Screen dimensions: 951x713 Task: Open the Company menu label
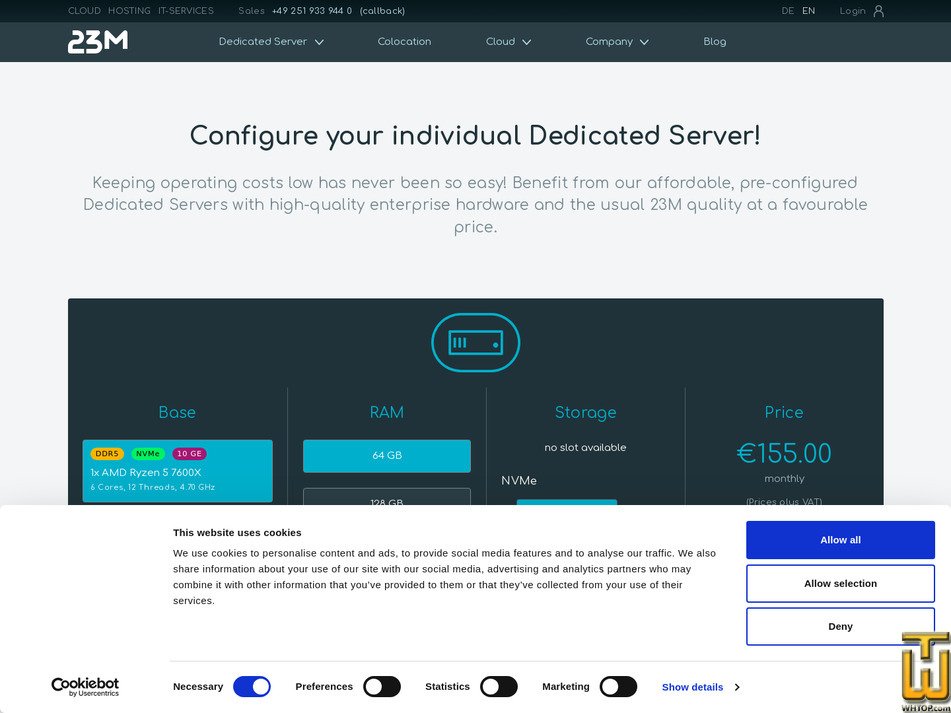[609, 42]
